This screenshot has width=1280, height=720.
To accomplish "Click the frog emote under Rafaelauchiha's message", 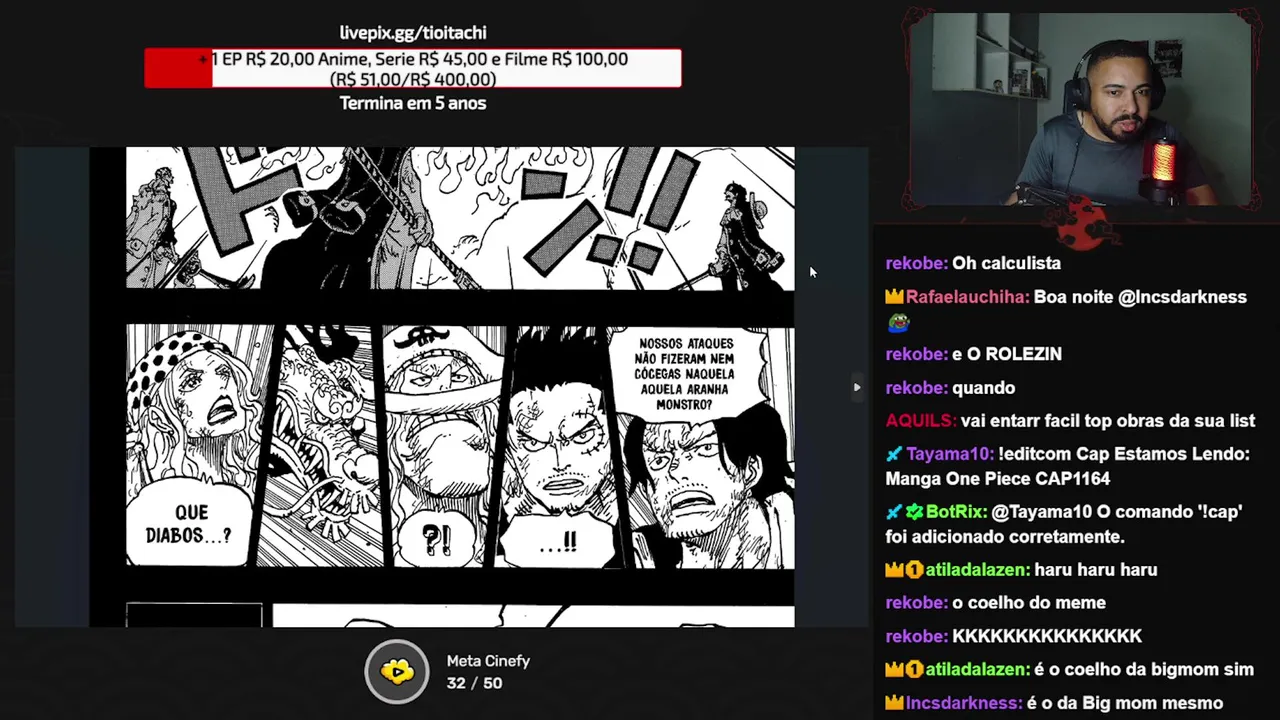I will pos(897,323).
